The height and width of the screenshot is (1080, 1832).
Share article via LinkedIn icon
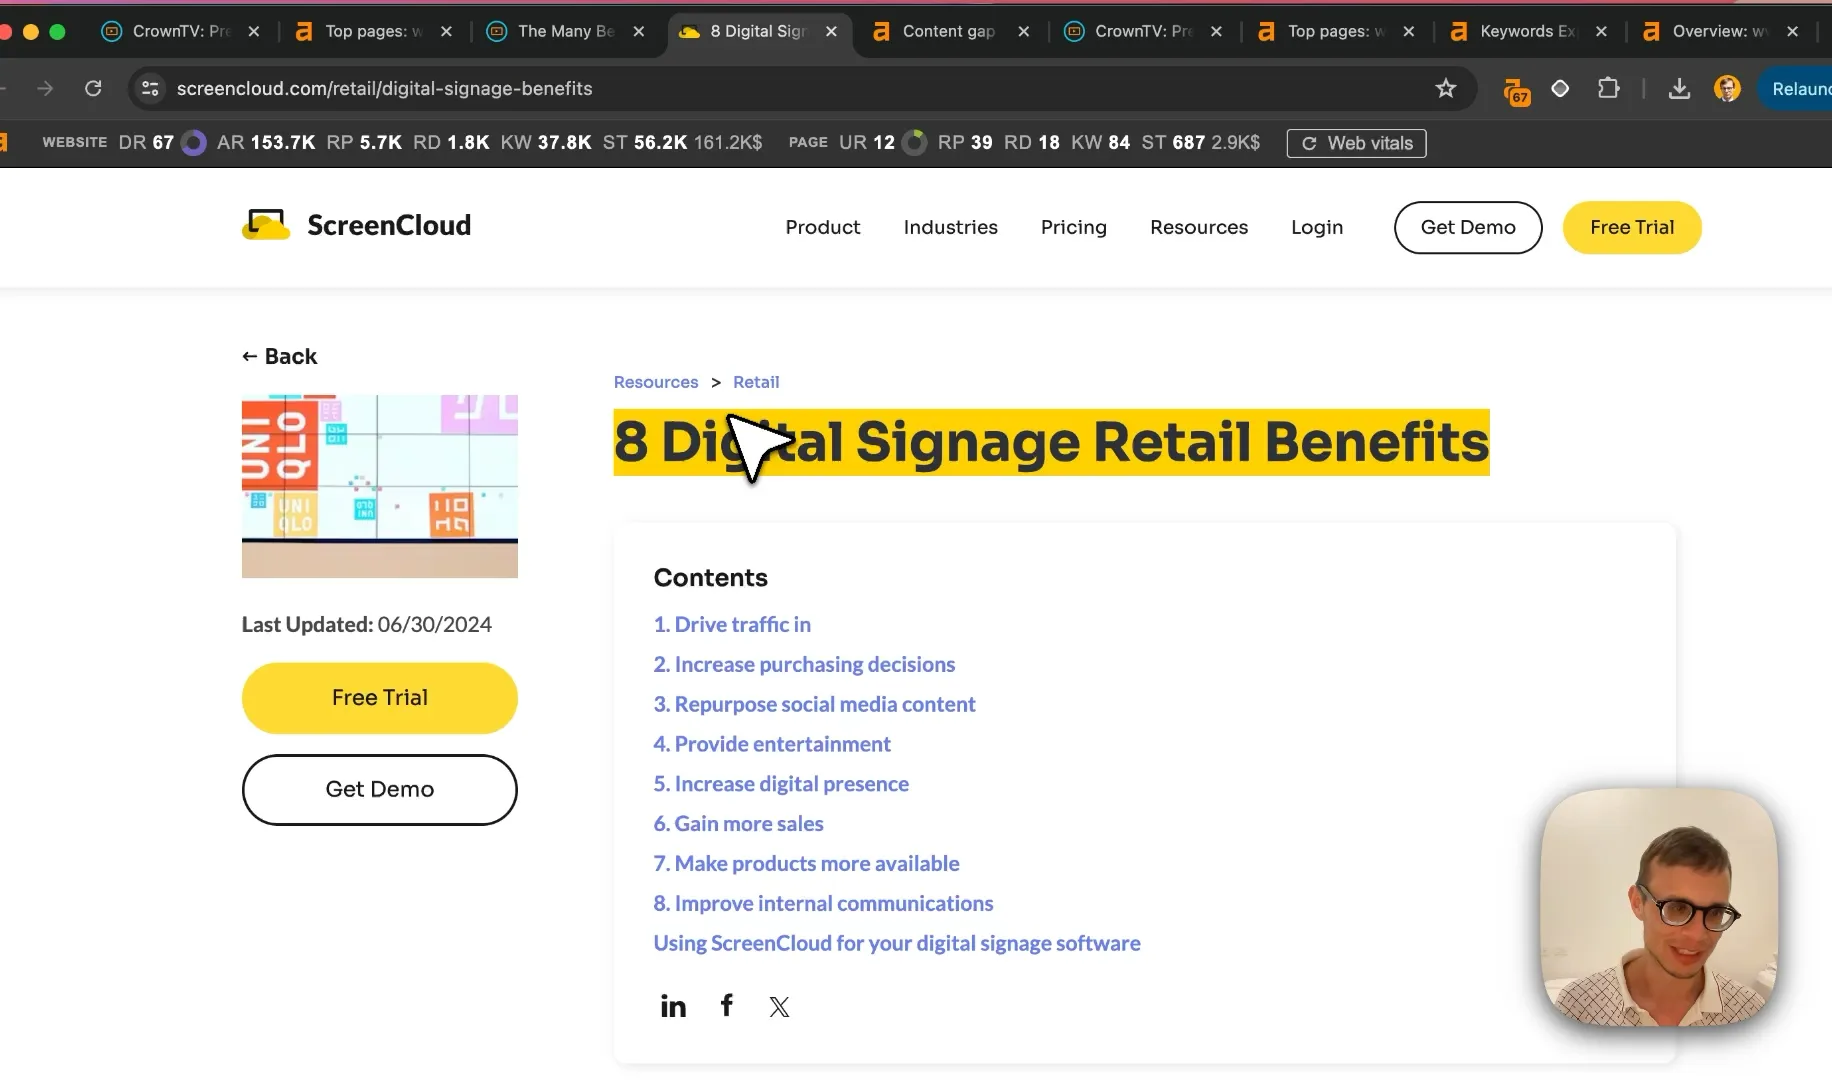pyautogui.click(x=673, y=1006)
